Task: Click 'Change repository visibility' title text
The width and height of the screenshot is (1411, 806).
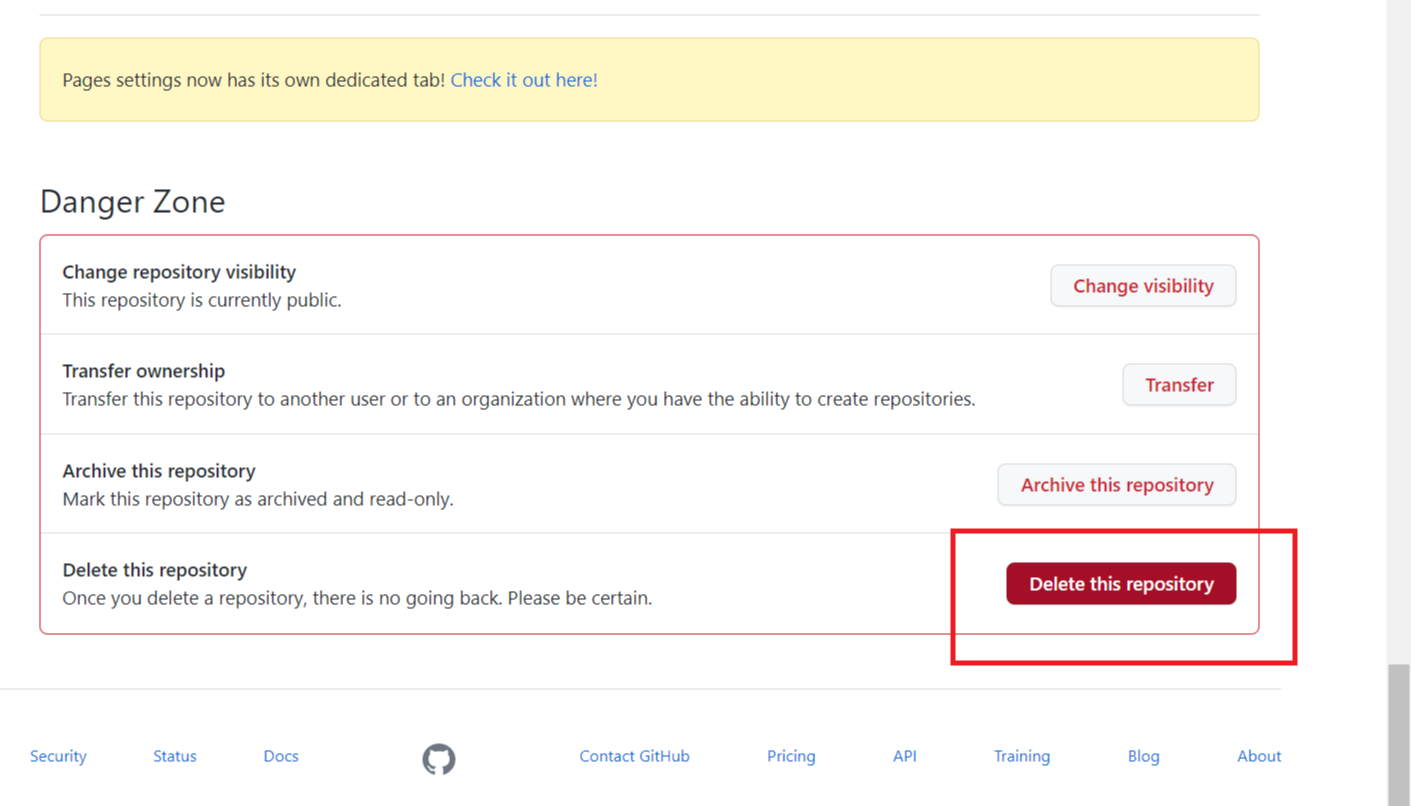Action: point(179,272)
